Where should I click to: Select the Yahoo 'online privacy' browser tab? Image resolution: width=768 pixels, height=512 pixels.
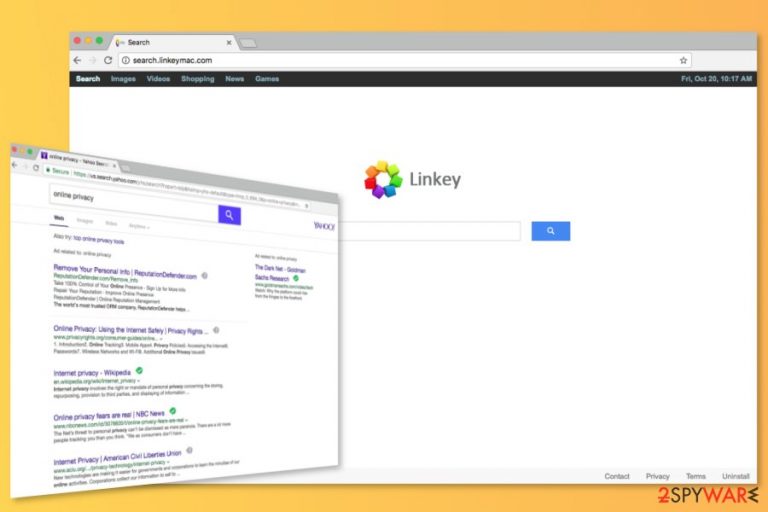pyautogui.click(x=78, y=160)
